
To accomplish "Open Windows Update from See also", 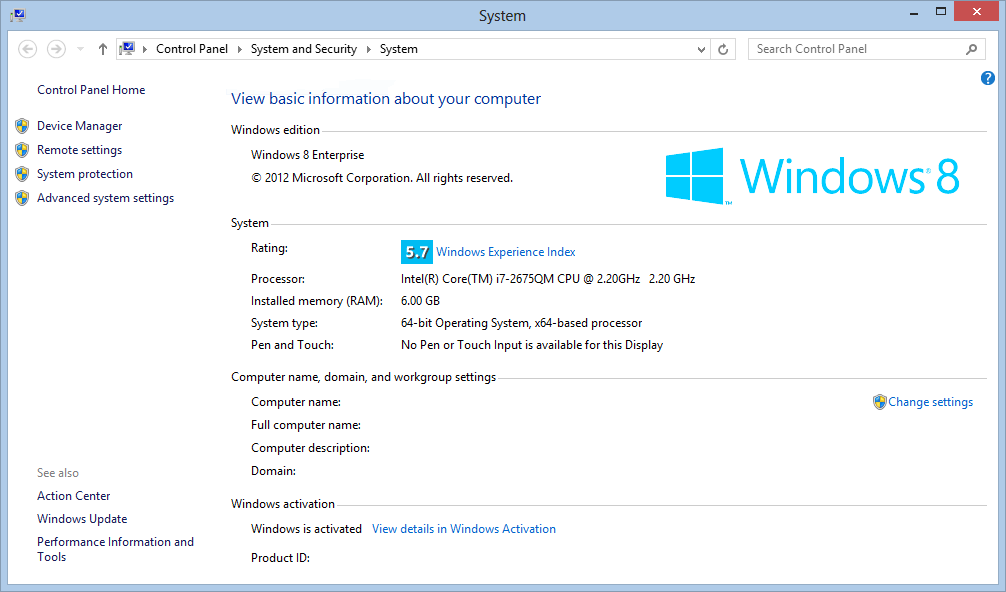I will (x=82, y=519).
